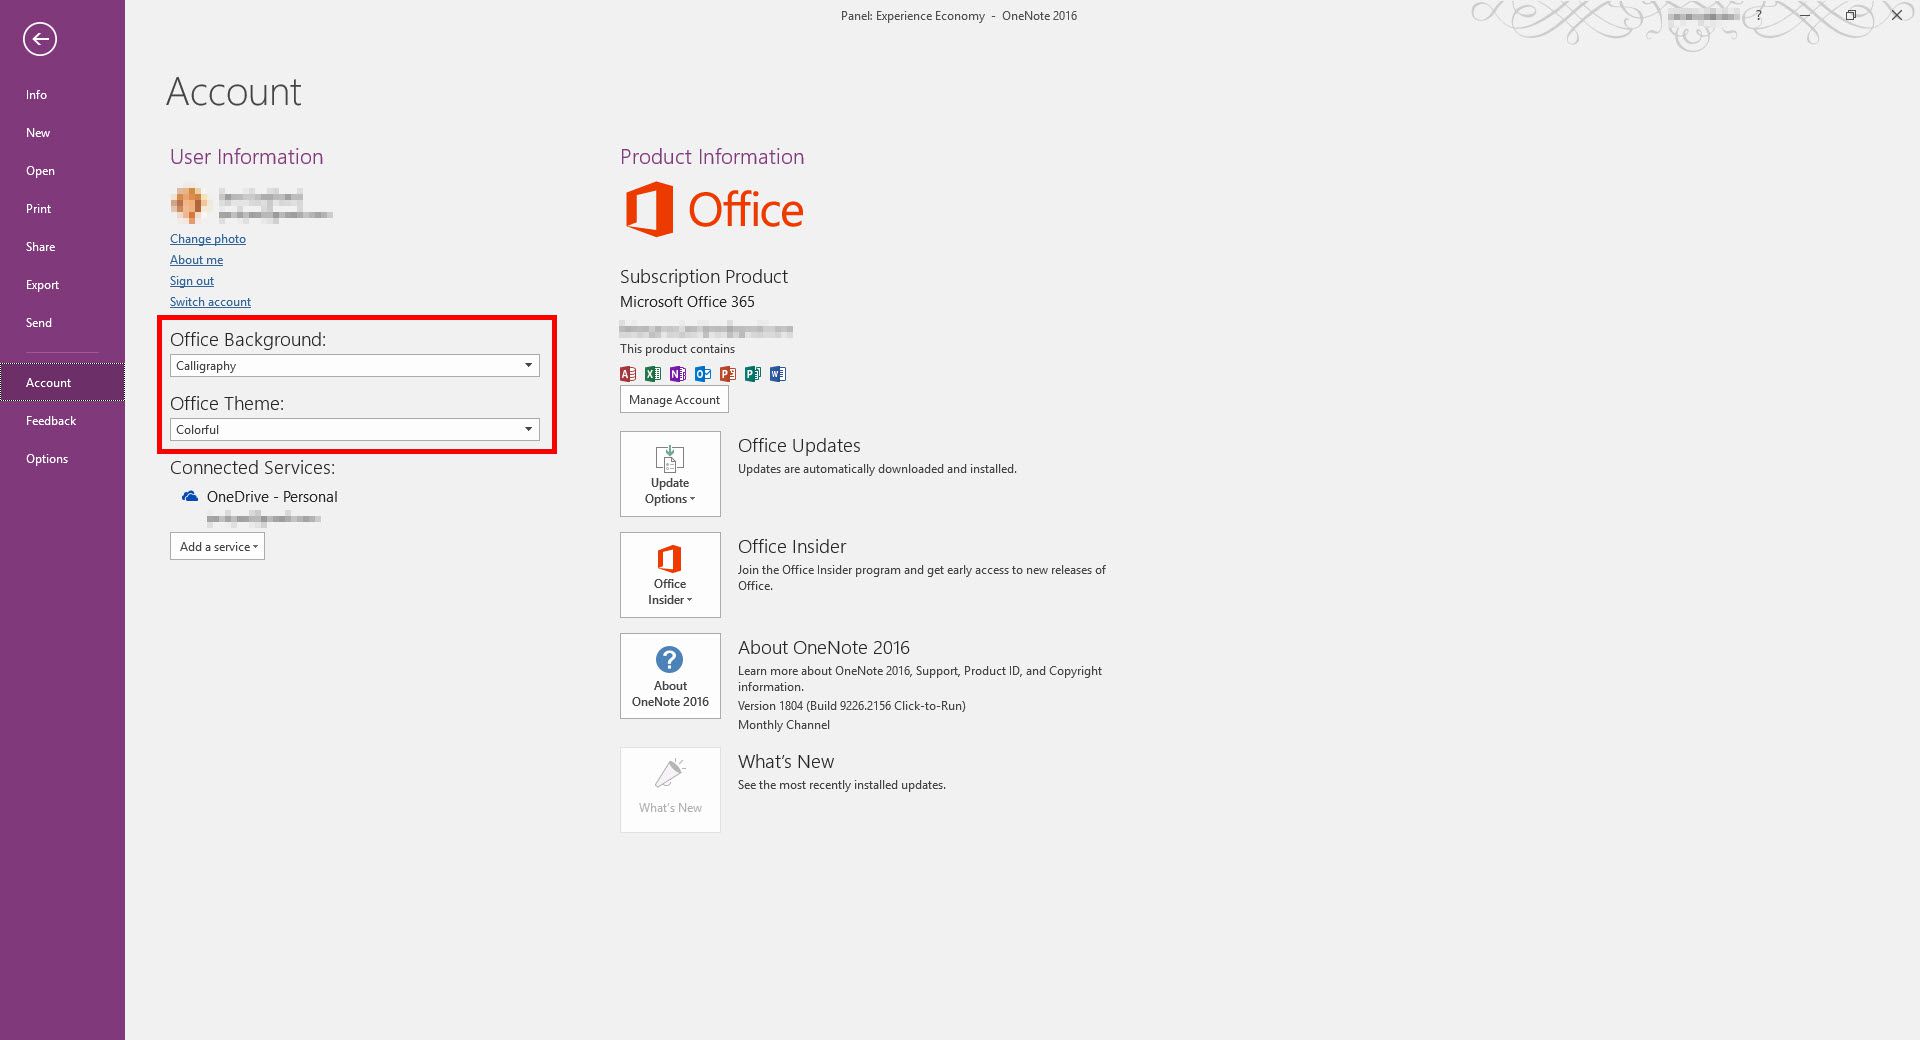Select Print in the Backstage sidebar

(x=62, y=209)
